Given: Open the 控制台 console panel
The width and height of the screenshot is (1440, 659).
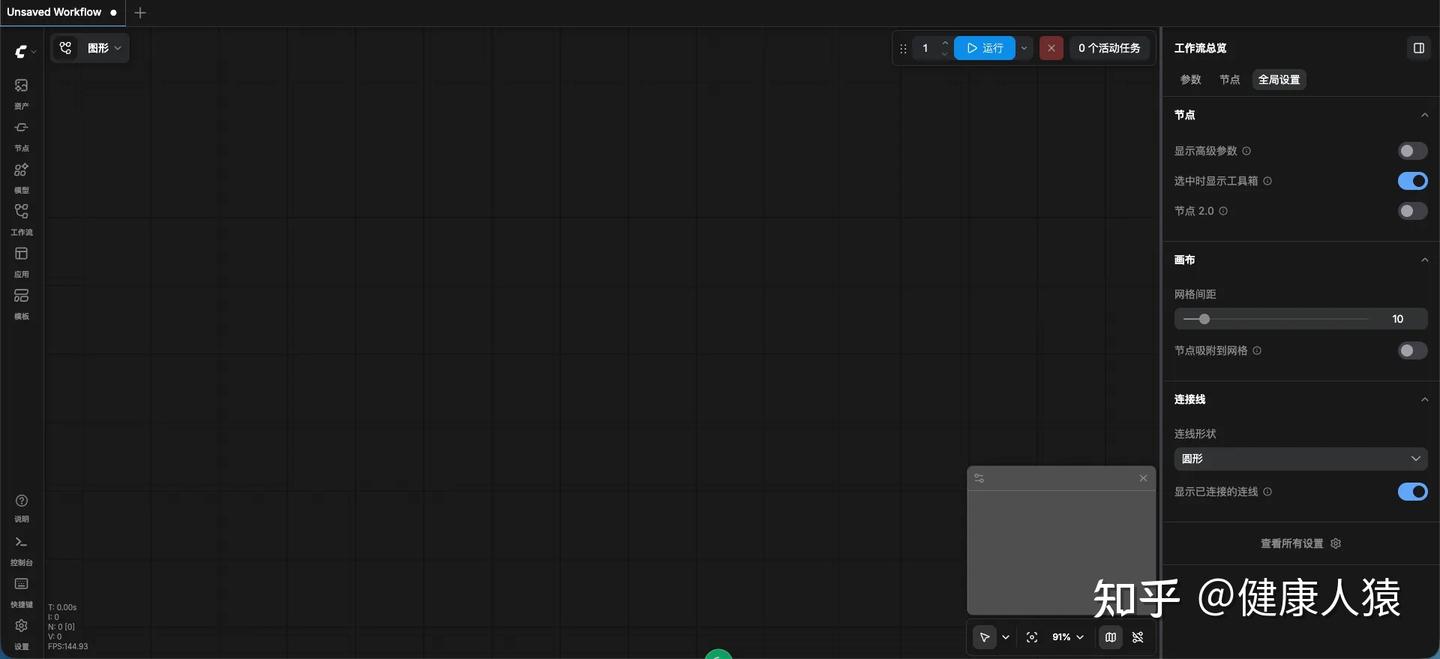Looking at the screenshot, I should pos(21,549).
